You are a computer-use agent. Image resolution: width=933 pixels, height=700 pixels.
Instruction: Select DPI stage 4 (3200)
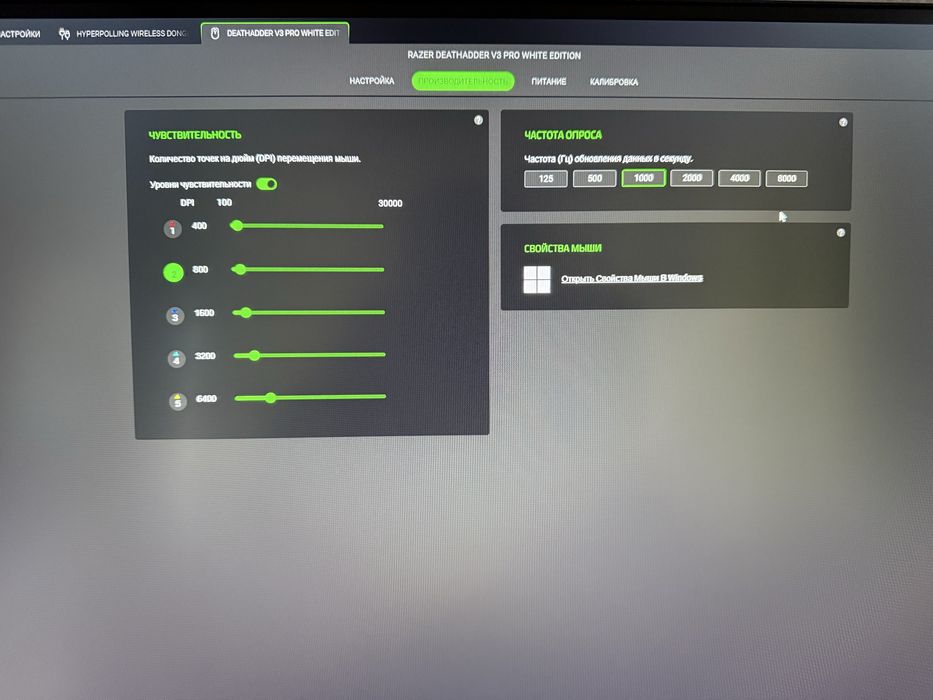pos(176,359)
